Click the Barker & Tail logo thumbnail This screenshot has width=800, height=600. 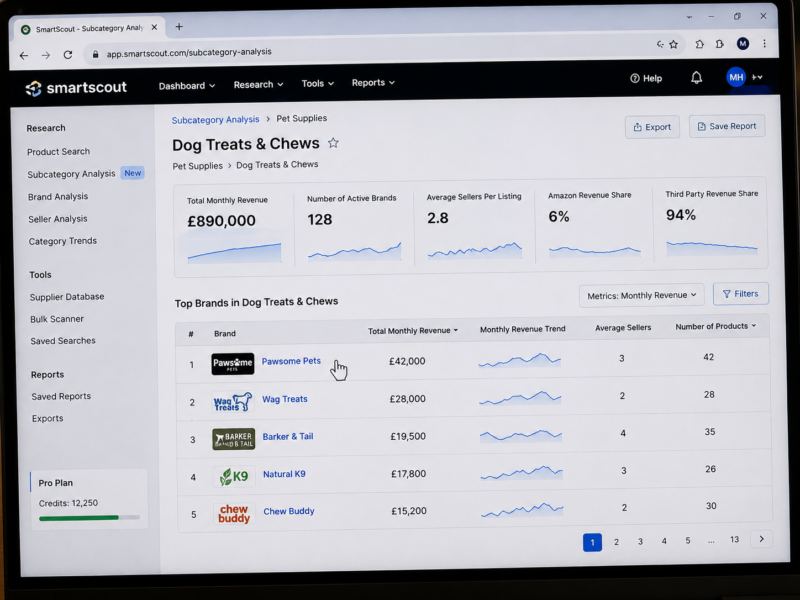coord(234,439)
